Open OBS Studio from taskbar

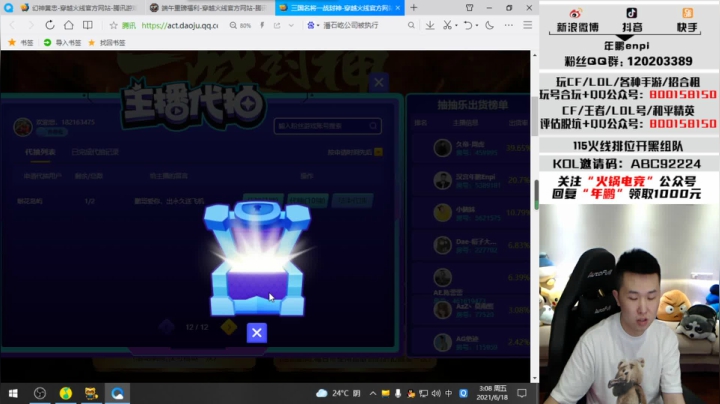coord(40,393)
